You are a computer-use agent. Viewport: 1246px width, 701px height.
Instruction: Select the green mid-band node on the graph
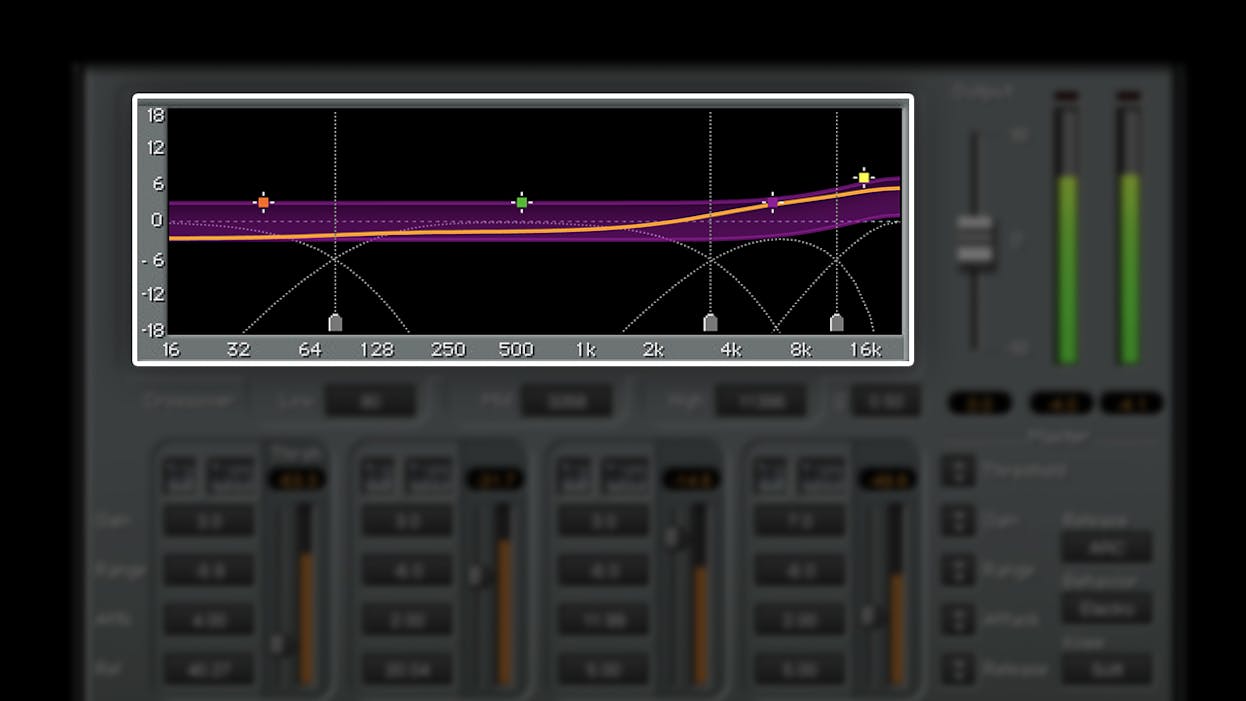click(523, 202)
